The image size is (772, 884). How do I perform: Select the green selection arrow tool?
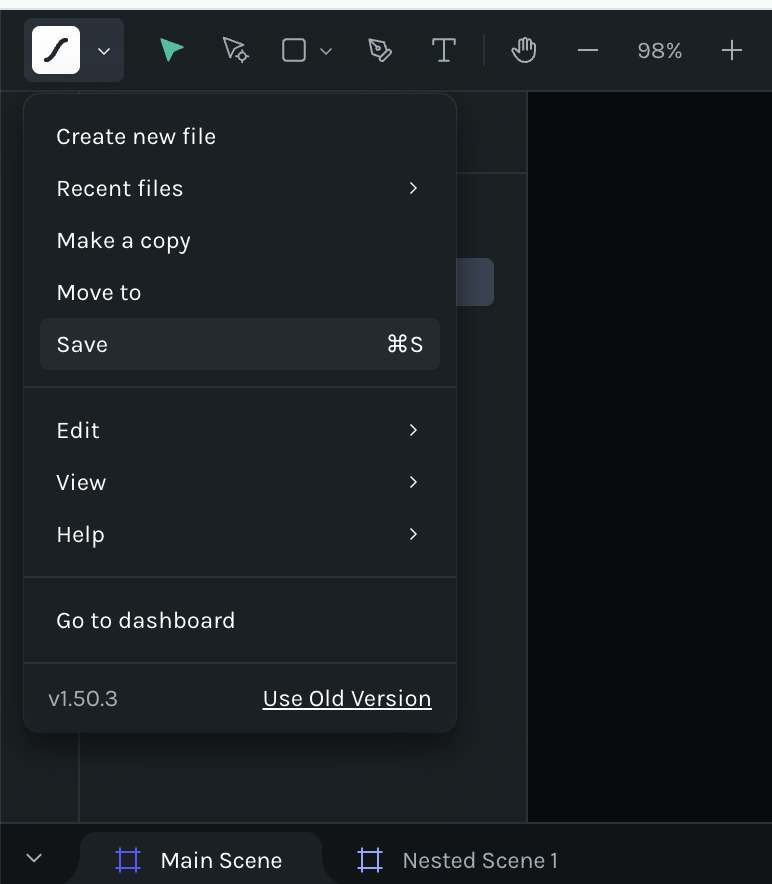pos(171,49)
